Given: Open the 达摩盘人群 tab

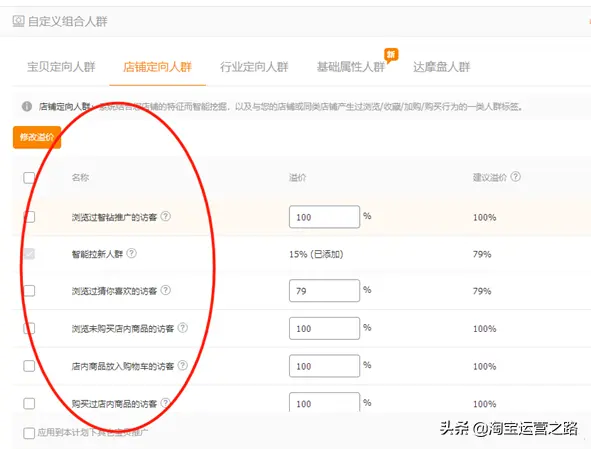Looking at the screenshot, I should tap(441, 67).
